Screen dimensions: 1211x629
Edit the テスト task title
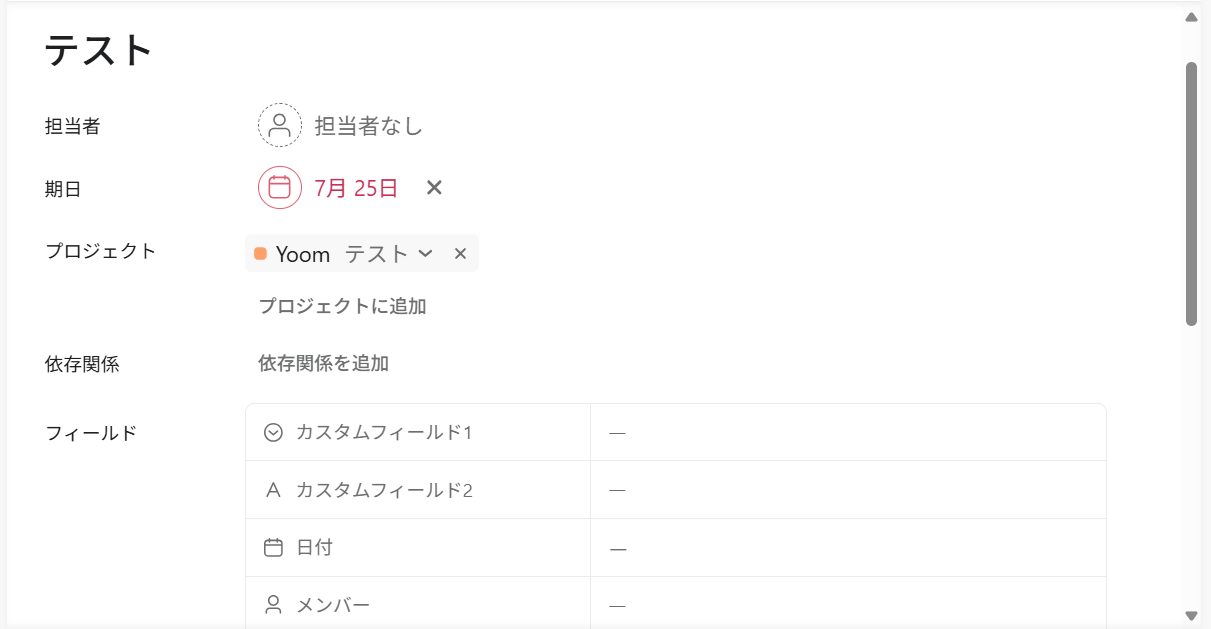pos(99,50)
